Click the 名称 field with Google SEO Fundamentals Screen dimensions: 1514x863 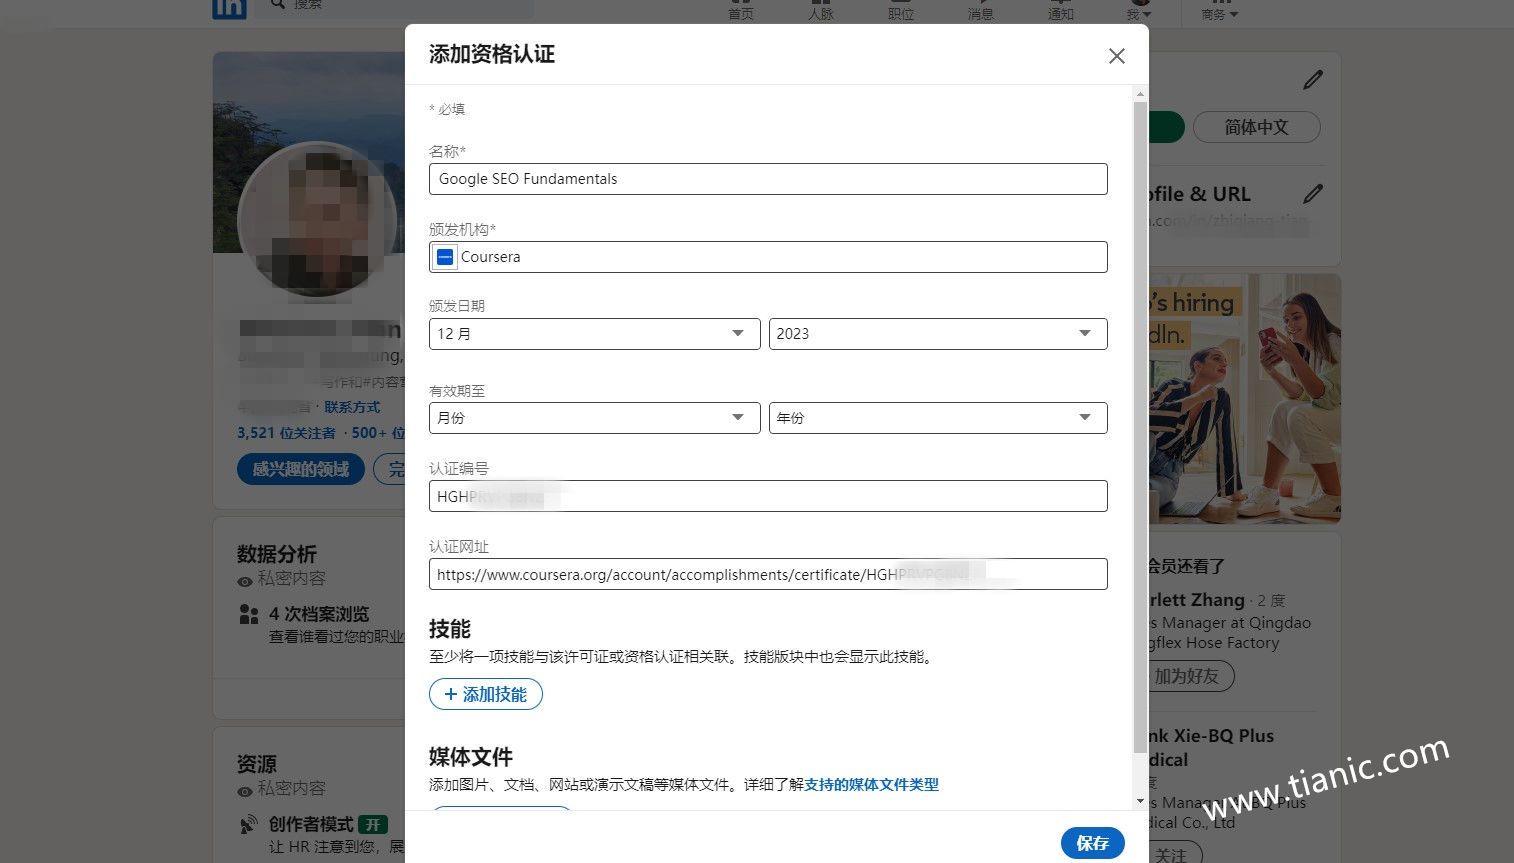point(768,179)
